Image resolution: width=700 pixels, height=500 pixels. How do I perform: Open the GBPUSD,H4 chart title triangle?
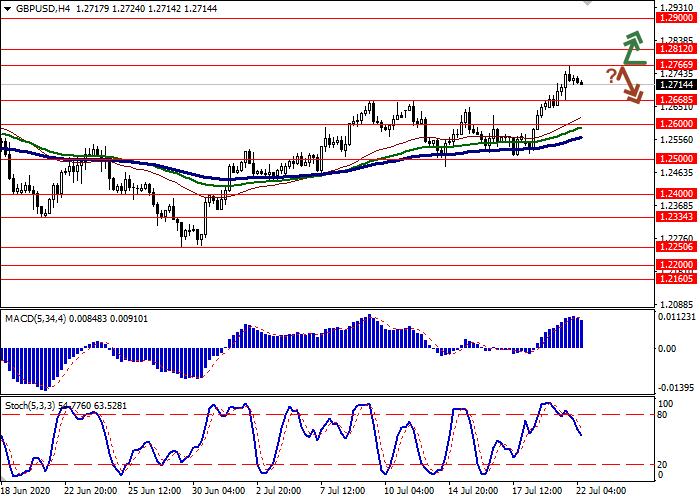coord(7,7)
